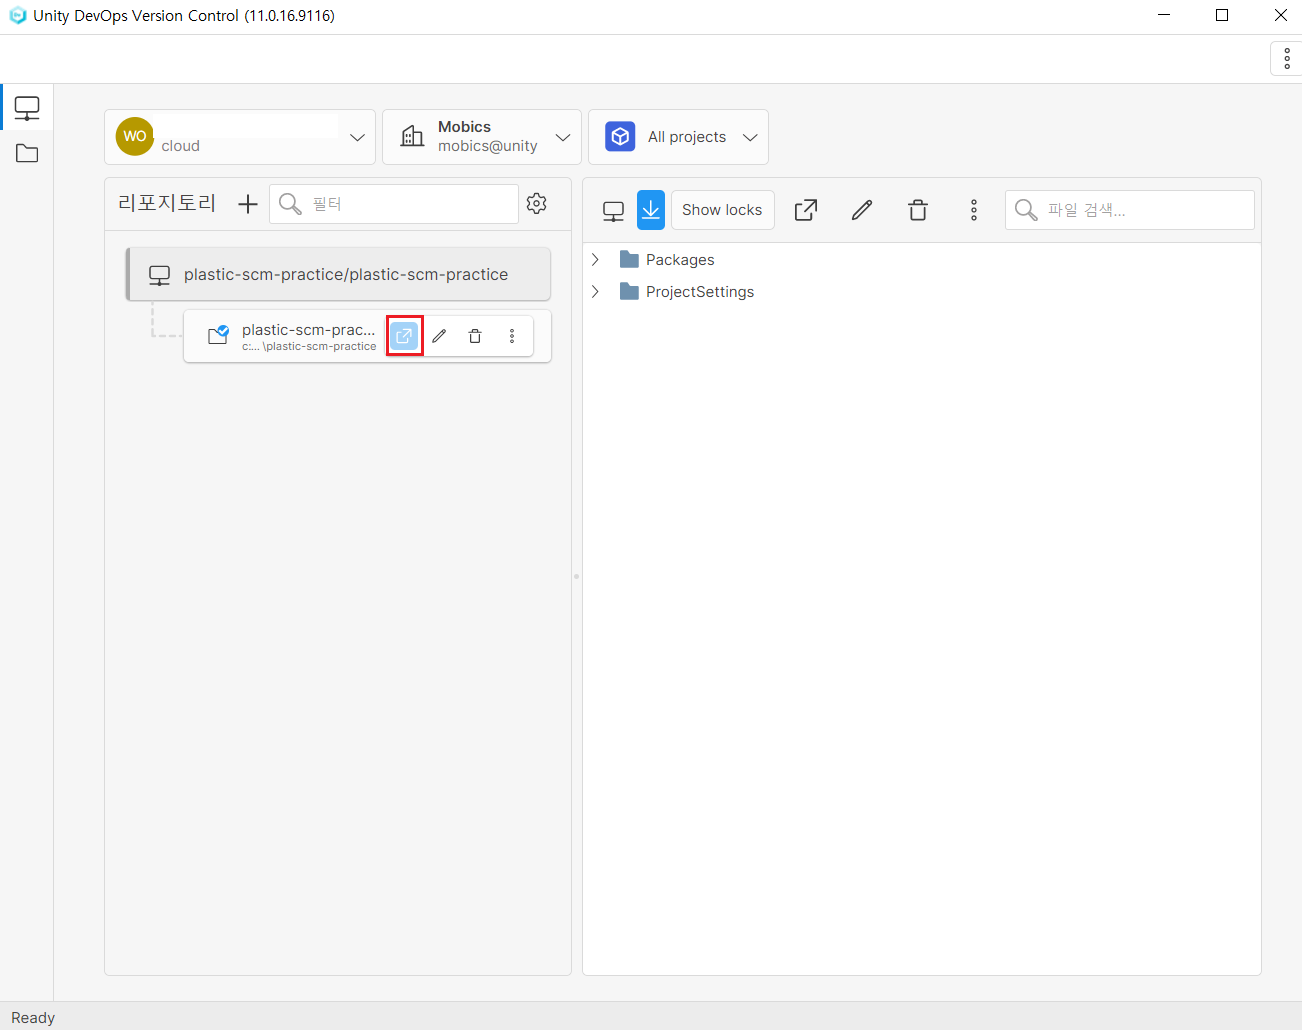This screenshot has width=1302, height=1030.
Task: Focus the file search input field
Action: 1130,210
